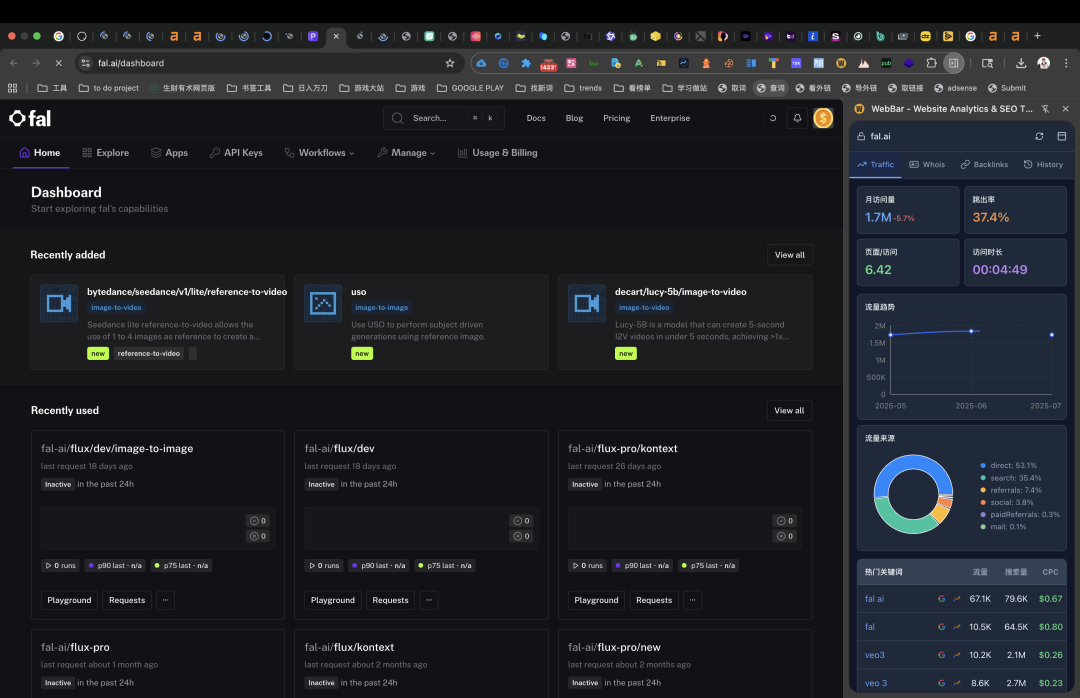1080x698 pixels.
Task: Open the adsense bookmark
Action: 955,88
